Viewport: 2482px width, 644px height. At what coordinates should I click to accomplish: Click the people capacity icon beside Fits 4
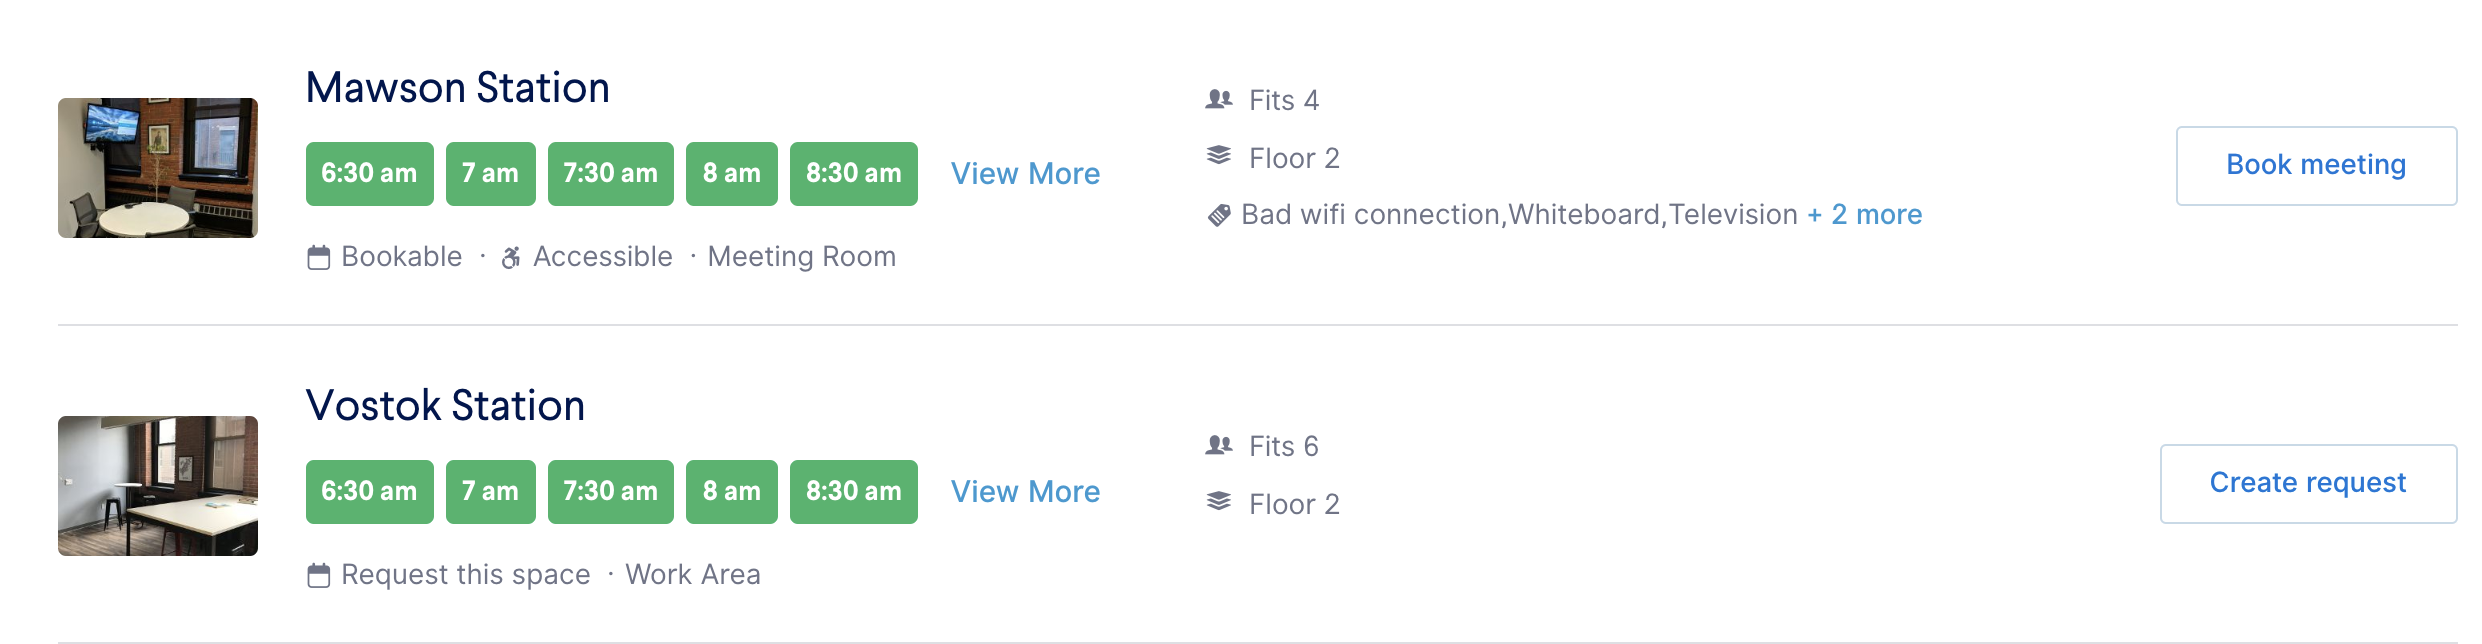click(x=1218, y=99)
